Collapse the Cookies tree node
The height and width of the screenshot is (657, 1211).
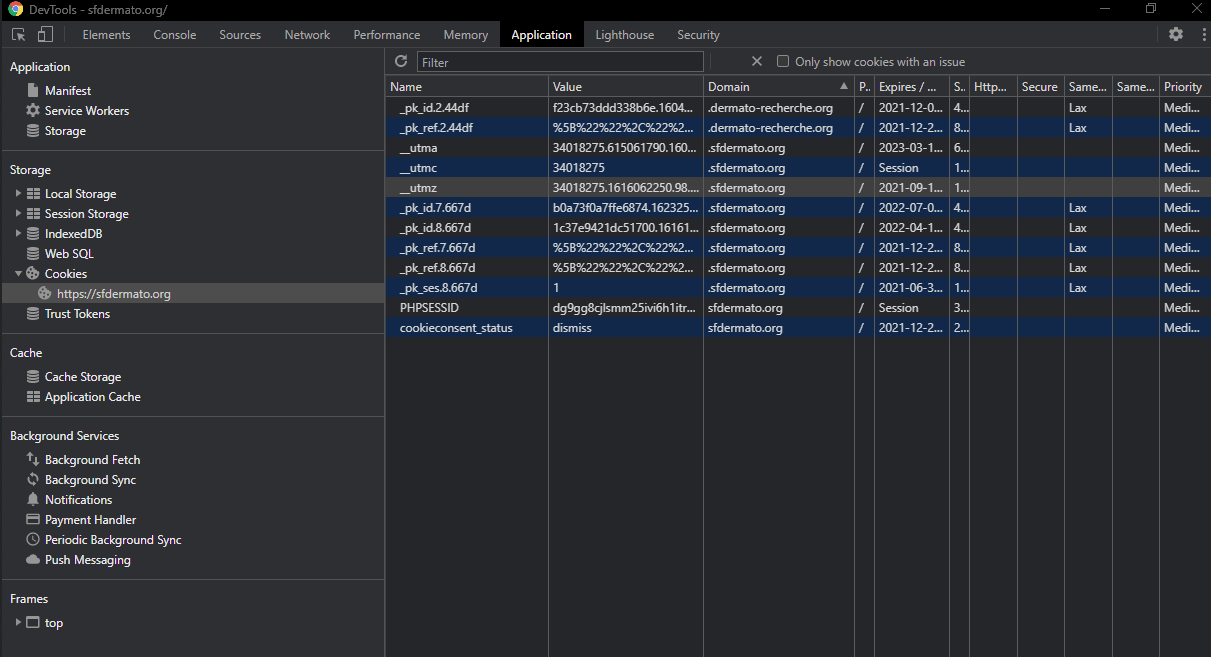tap(18, 273)
